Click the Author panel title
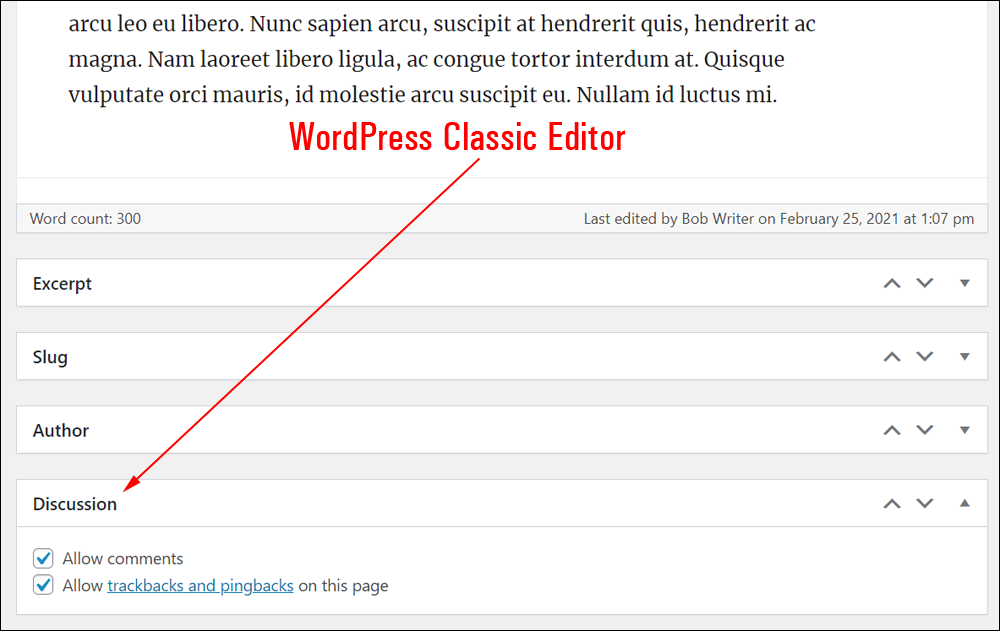Viewport: 1000px width, 631px height. 61,431
